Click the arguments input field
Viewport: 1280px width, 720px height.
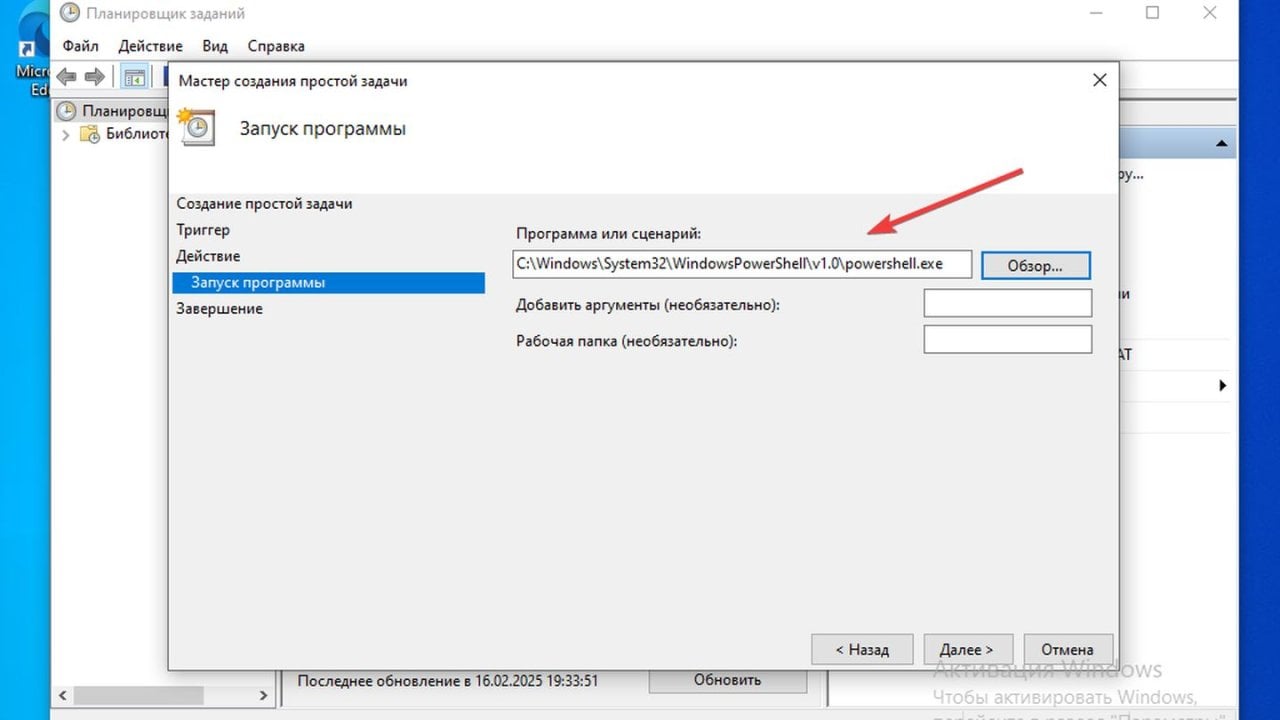[x=1007, y=303]
